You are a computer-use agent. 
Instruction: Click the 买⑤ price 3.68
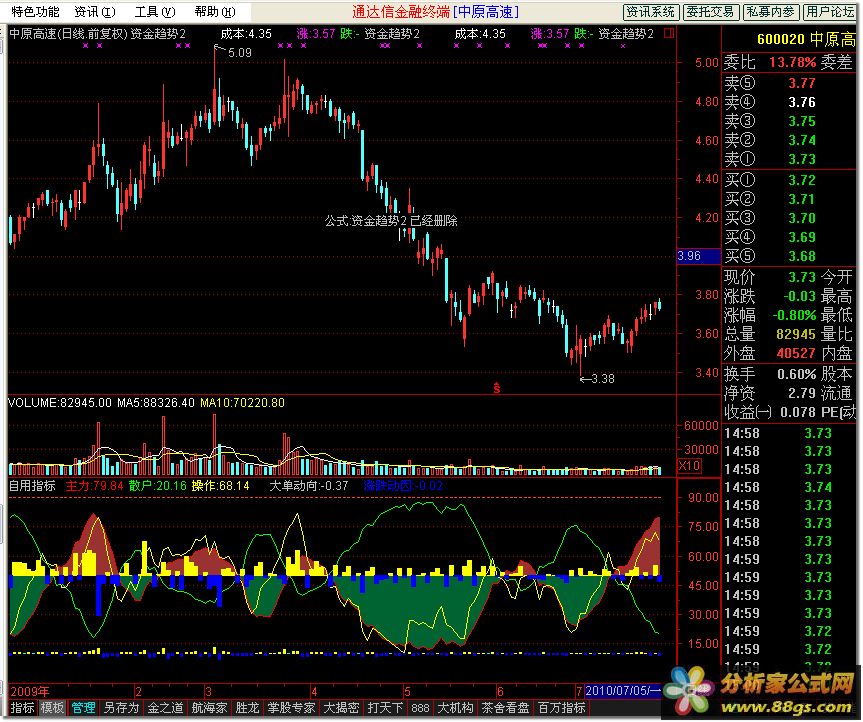(x=801, y=256)
